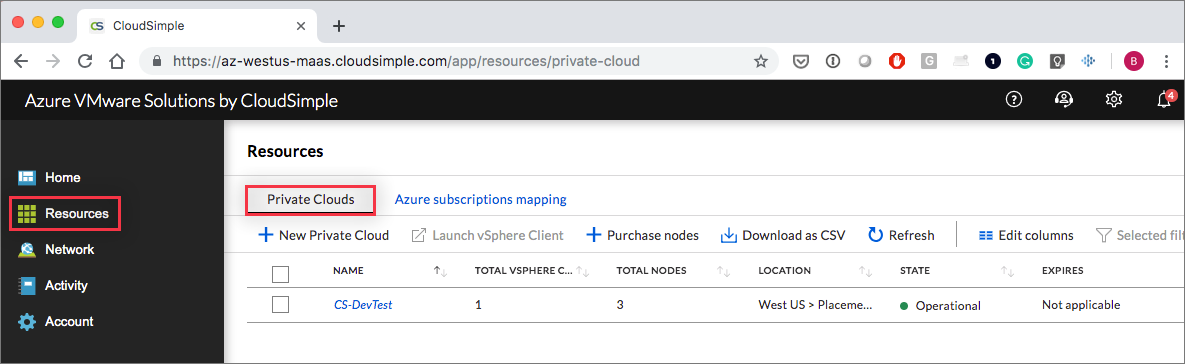Open the Account gear icon in sidebar
The width and height of the screenshot is (1185, 364).
27,322
